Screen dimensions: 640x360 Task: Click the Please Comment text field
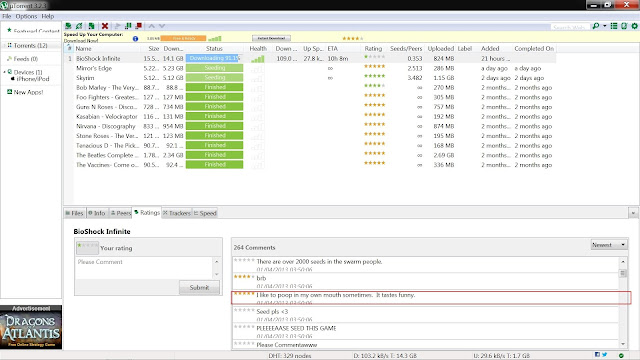(144, 267)
